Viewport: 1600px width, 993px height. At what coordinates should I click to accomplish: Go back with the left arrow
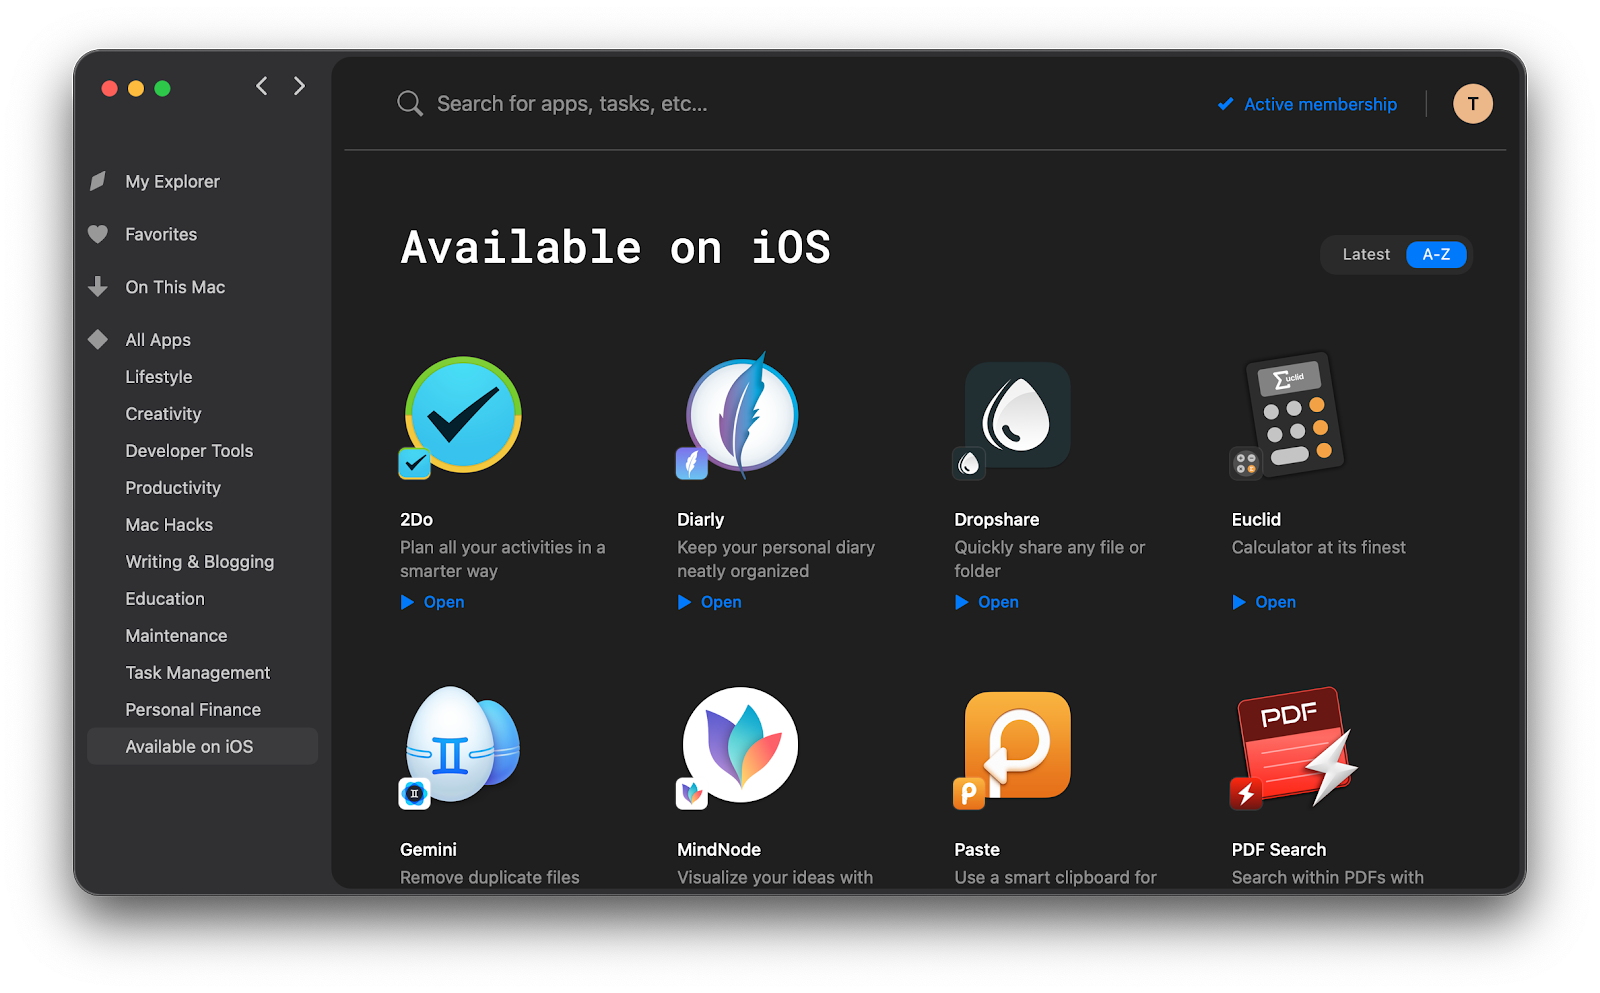262,86
